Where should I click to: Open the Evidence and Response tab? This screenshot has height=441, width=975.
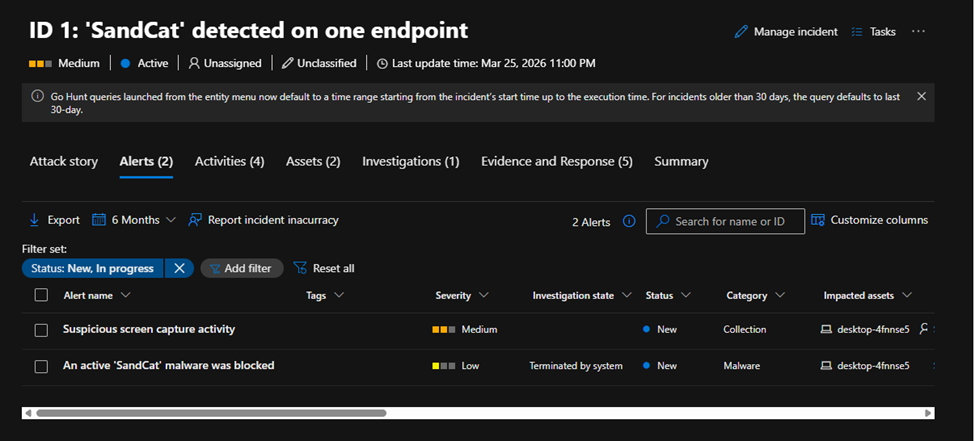tap(556, 161)
